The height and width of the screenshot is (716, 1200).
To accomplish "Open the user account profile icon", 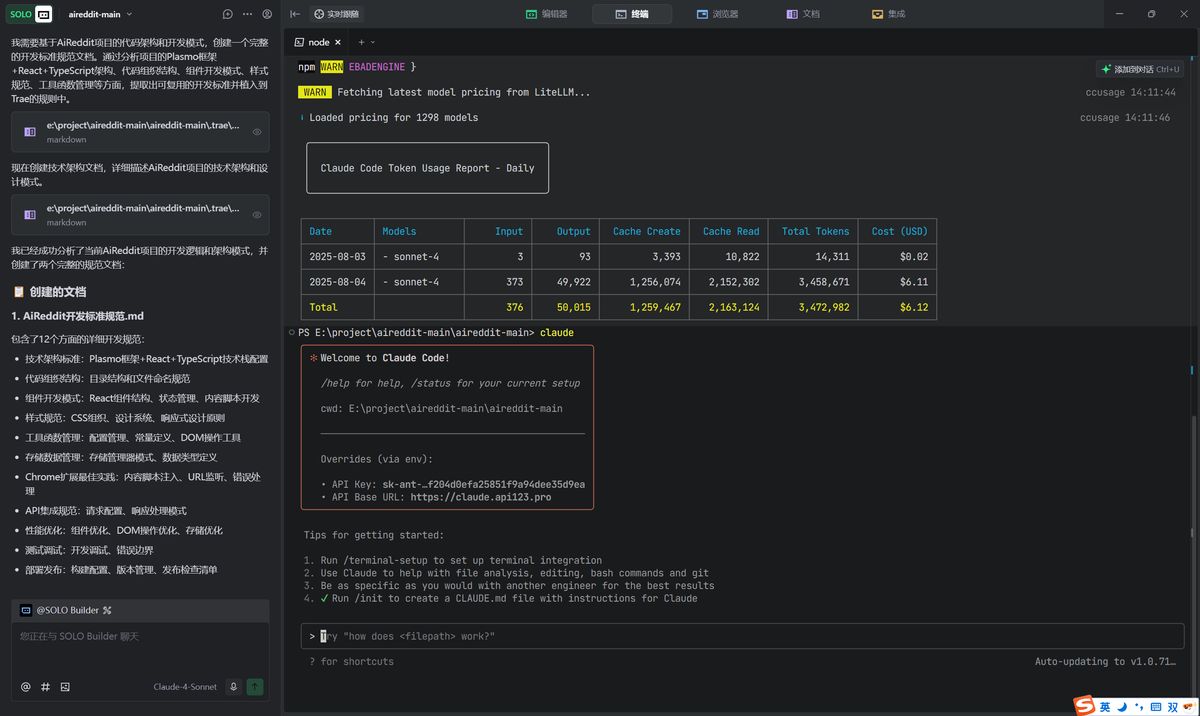I will (267, 15).
